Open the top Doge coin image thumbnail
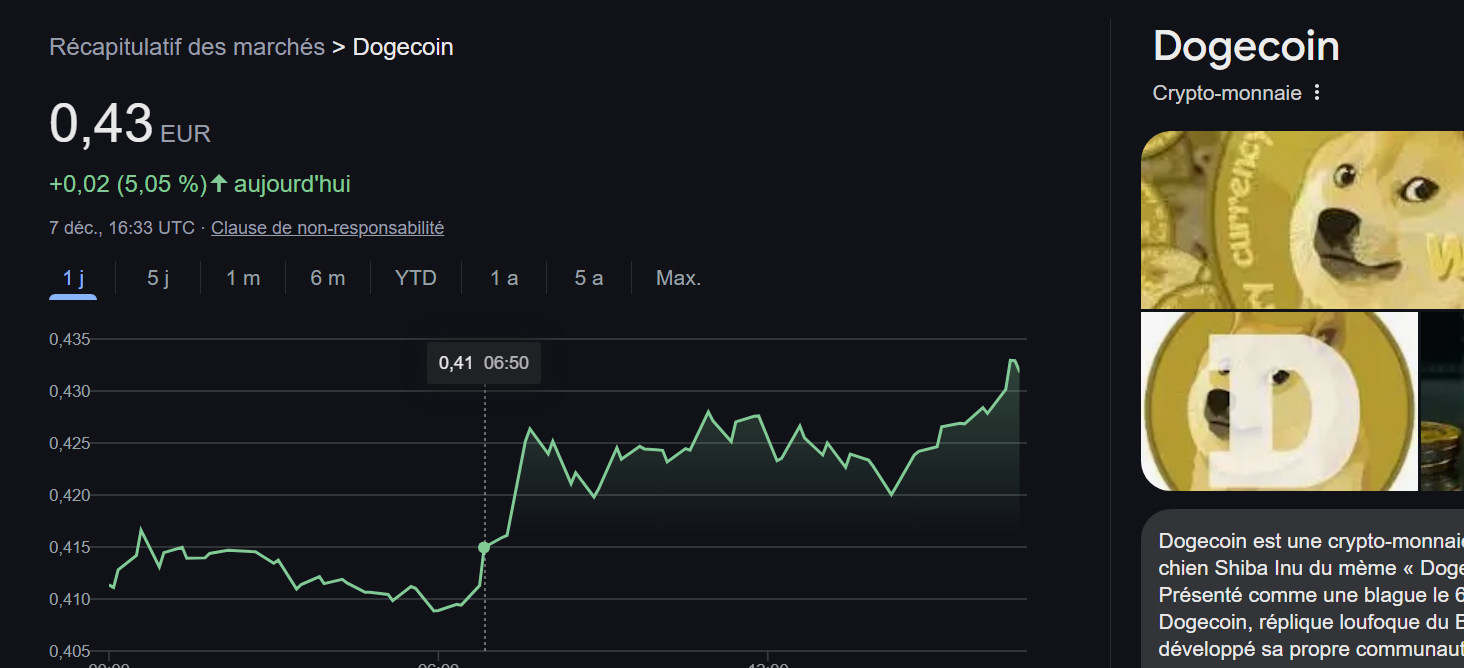Image resolution: width=1464 pixels, height=668 pixels. [x=1302, y=220]
